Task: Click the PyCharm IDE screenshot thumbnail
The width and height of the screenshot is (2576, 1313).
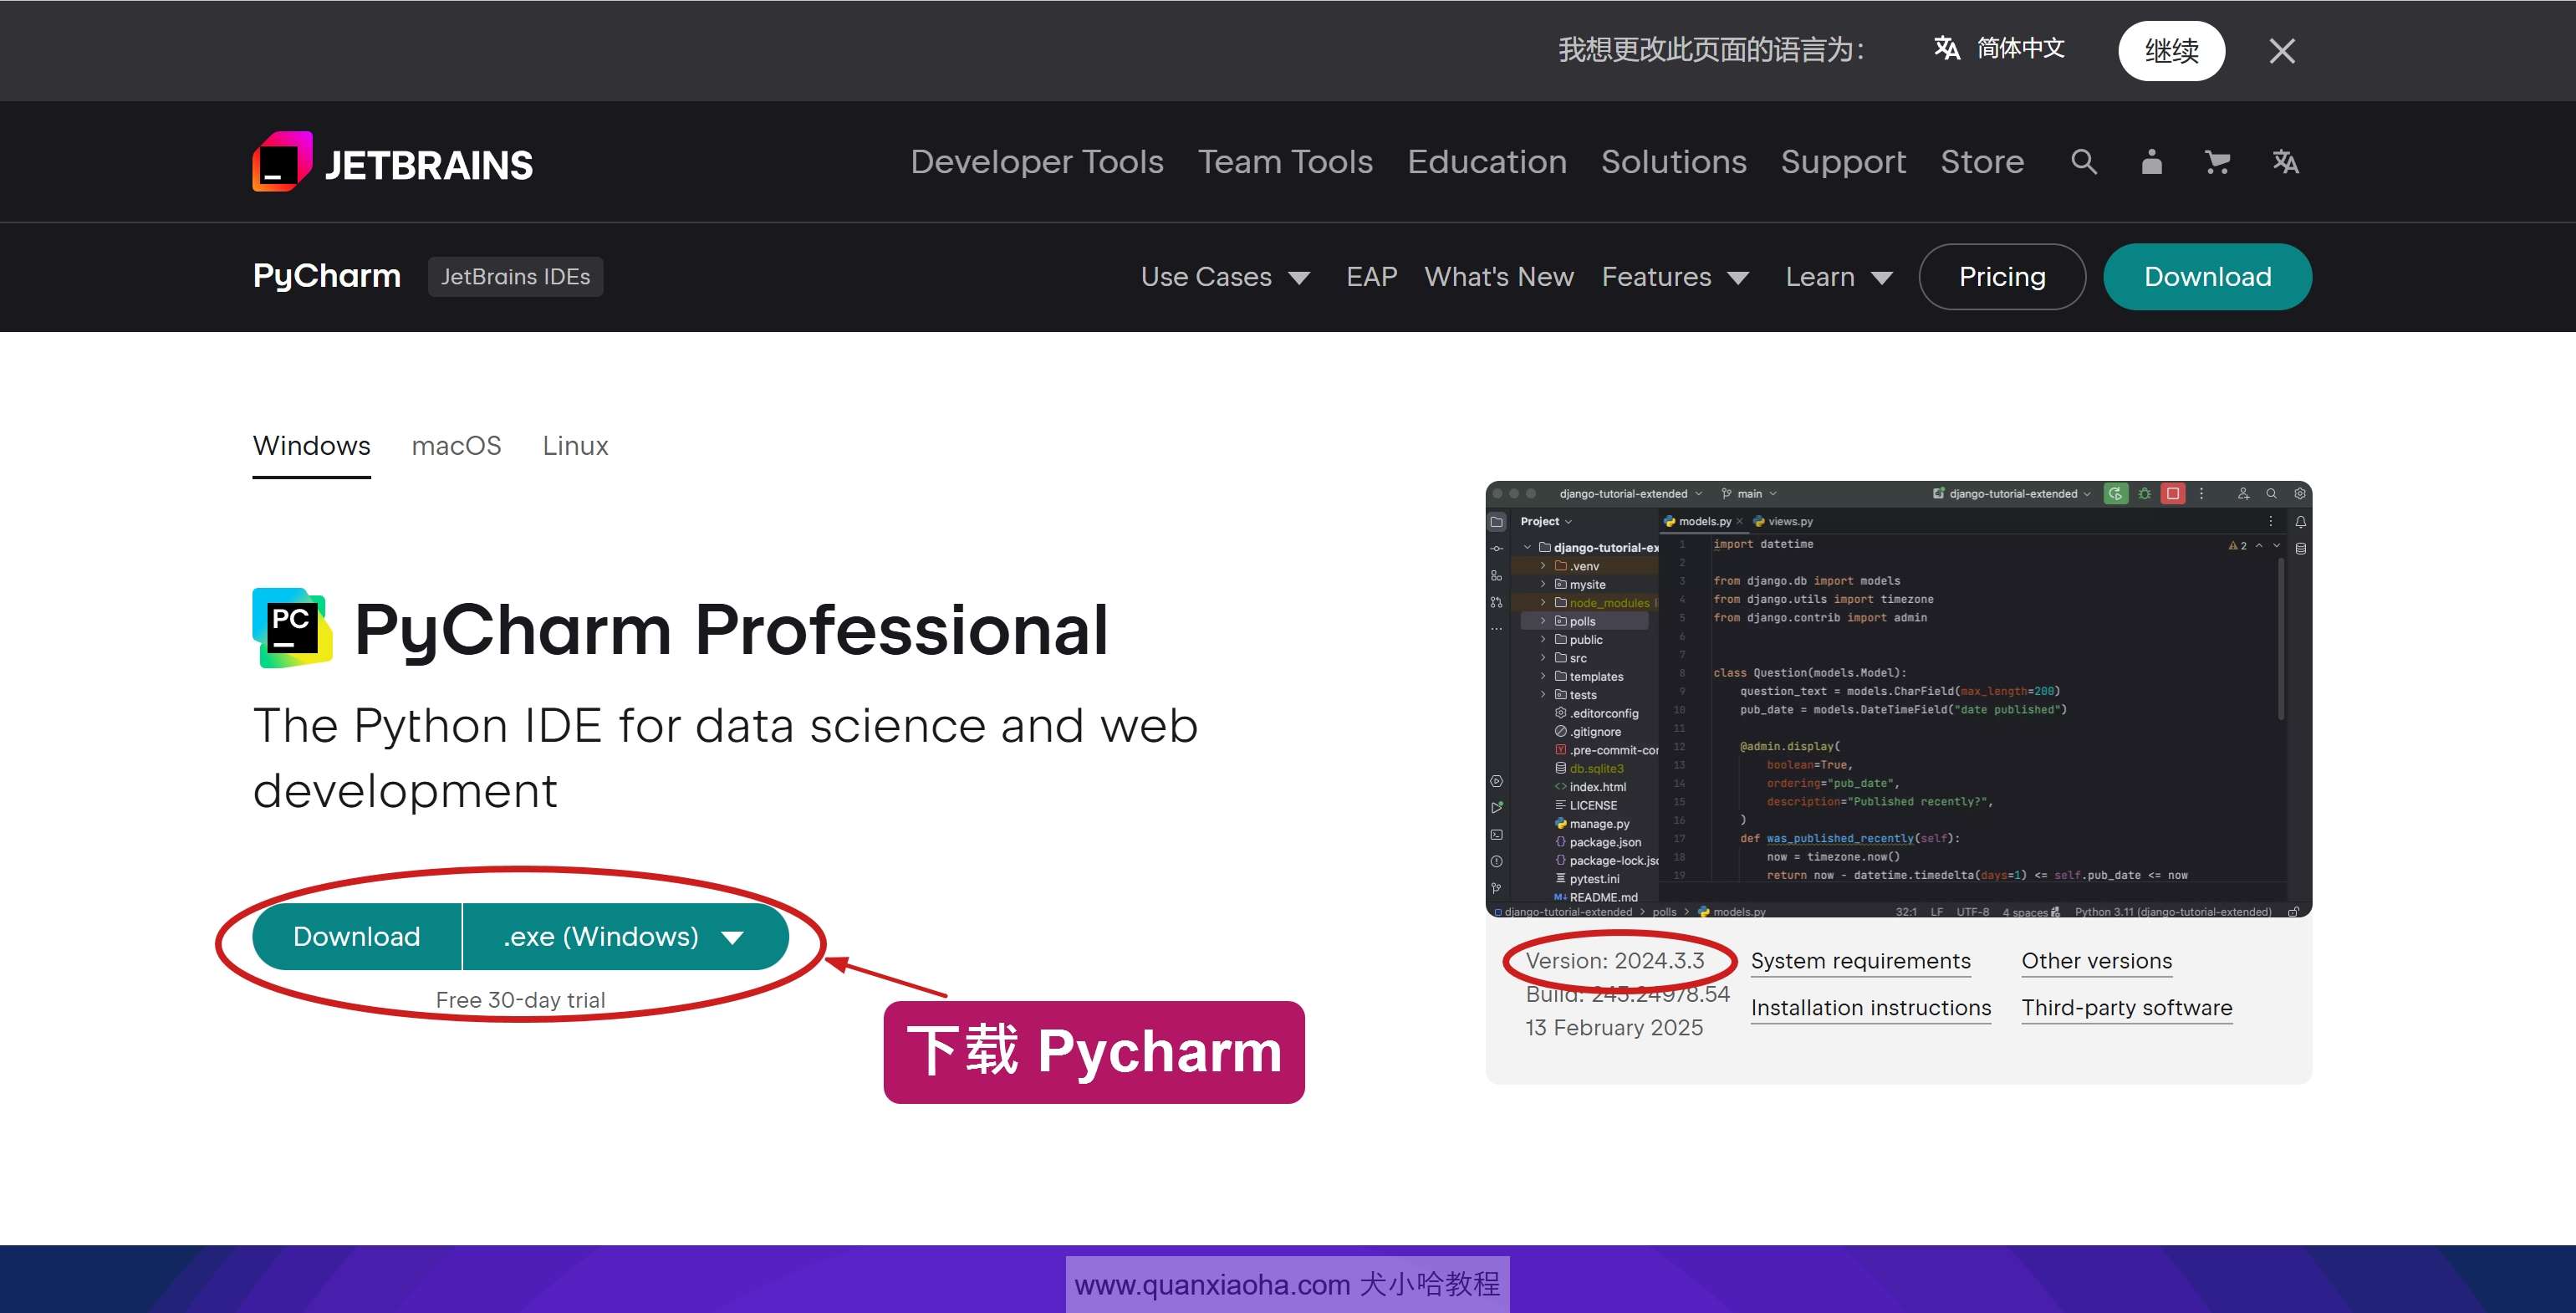Action: click(x=1898, y=699)
